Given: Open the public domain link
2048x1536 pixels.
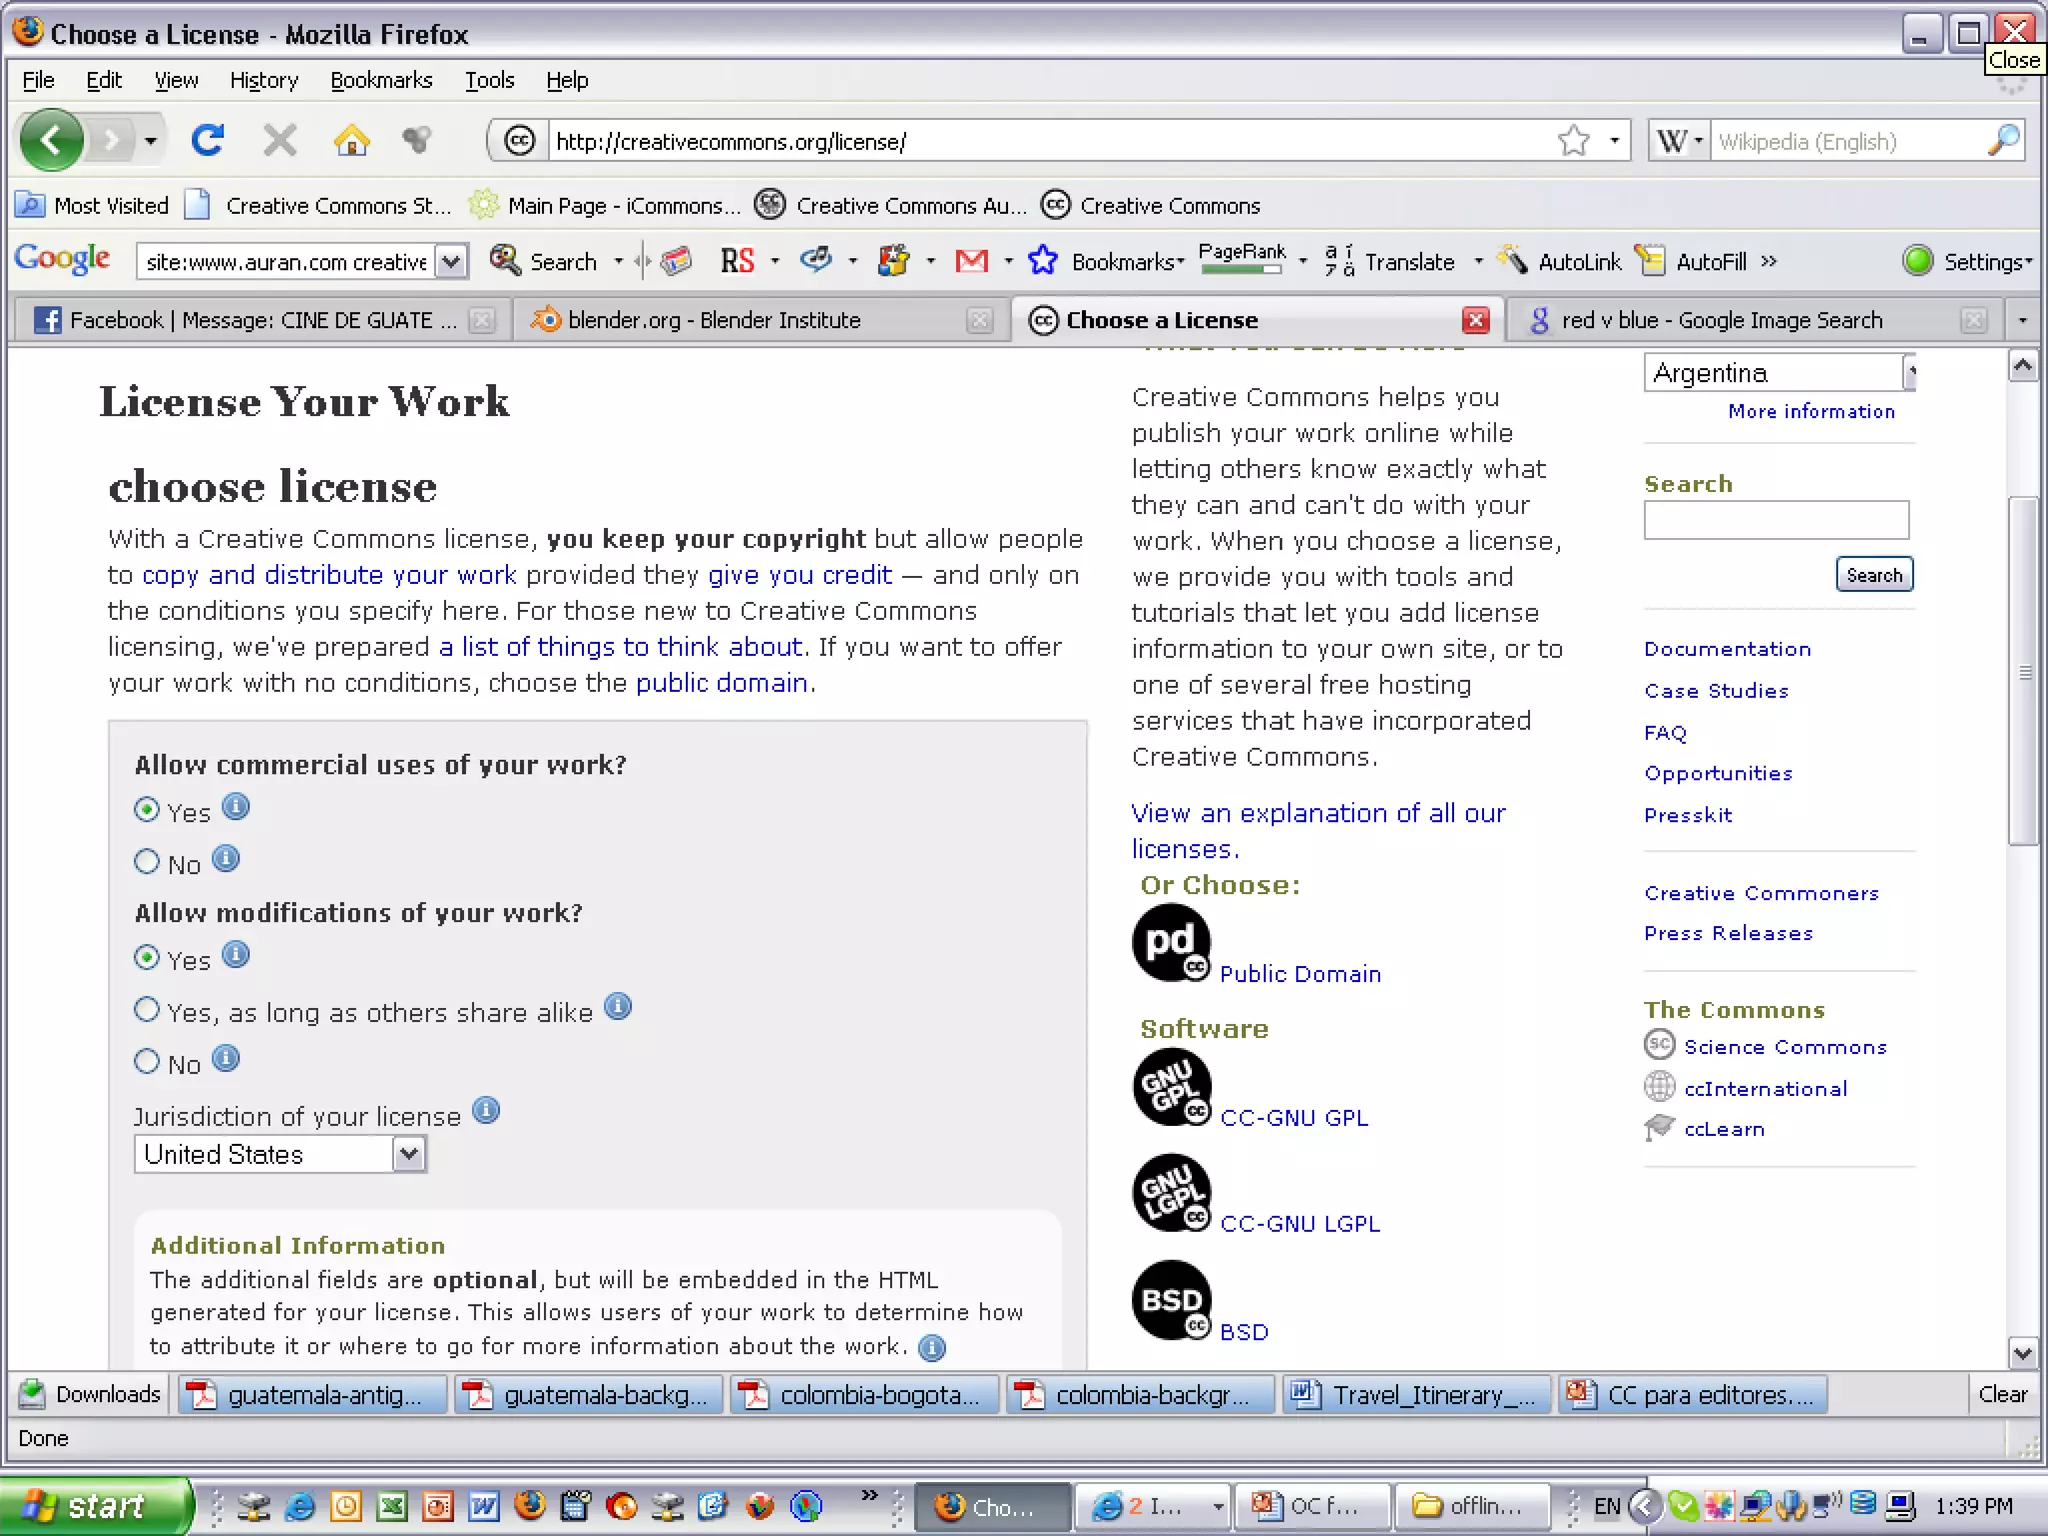Looking at the screenshot, I should [722, 683].
